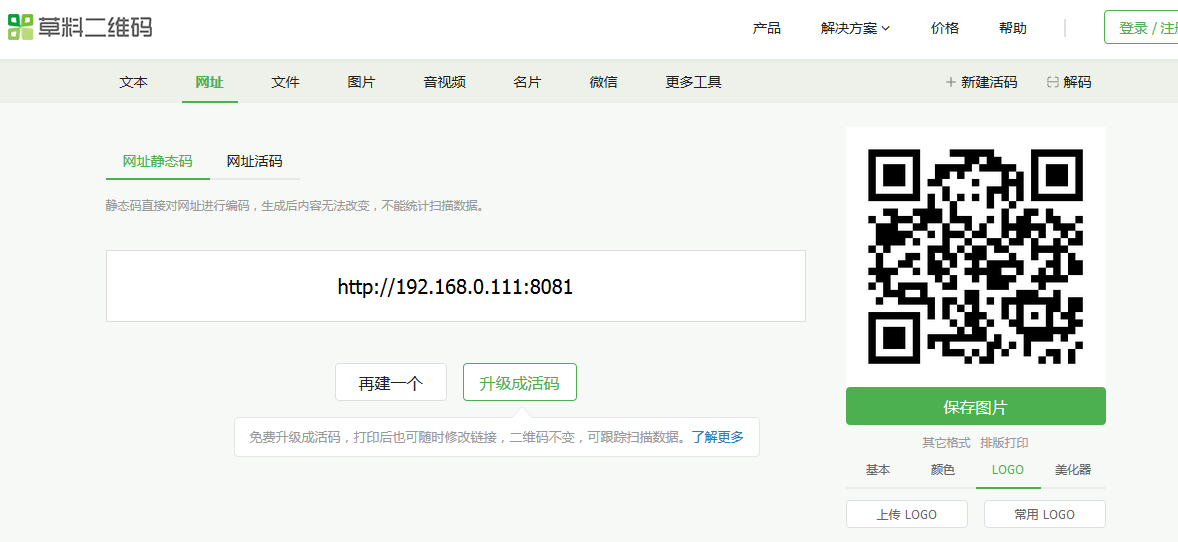This screenshot has height=542, width=1178.
Task: Click 新建活码 with plus icon
Action: 981,82
